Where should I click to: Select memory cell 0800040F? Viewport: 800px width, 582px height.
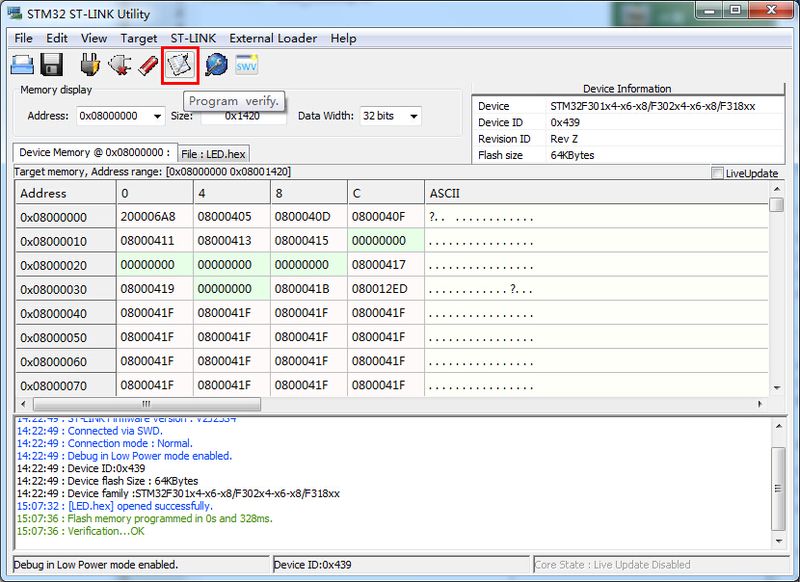click(386, 217)
